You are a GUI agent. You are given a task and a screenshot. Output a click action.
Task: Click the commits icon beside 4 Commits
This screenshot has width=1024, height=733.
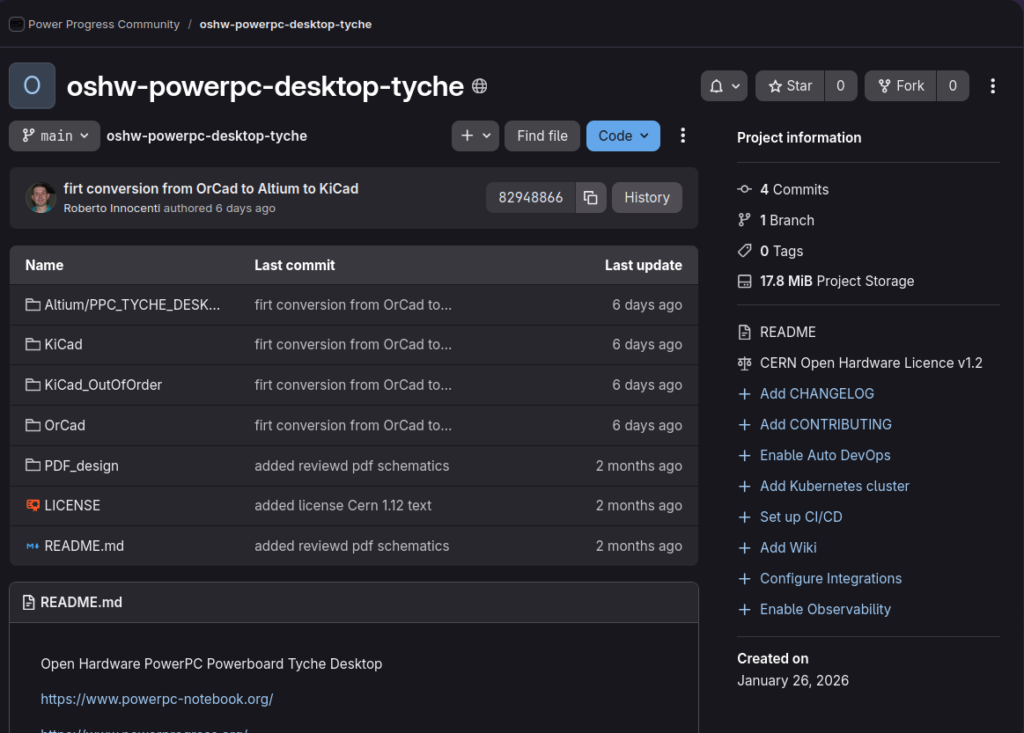tap(744, 189)
